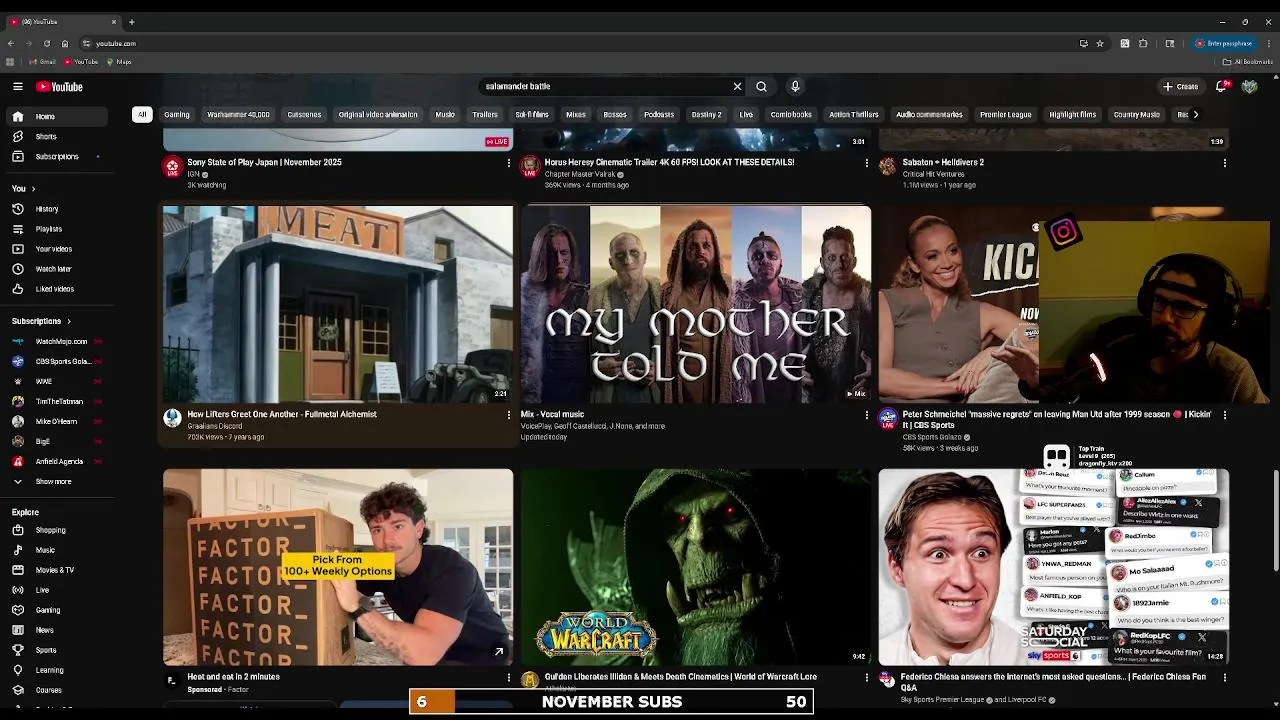Open Anfield Agenda channel subscription
1280x720 pixels.
[55, 462]
